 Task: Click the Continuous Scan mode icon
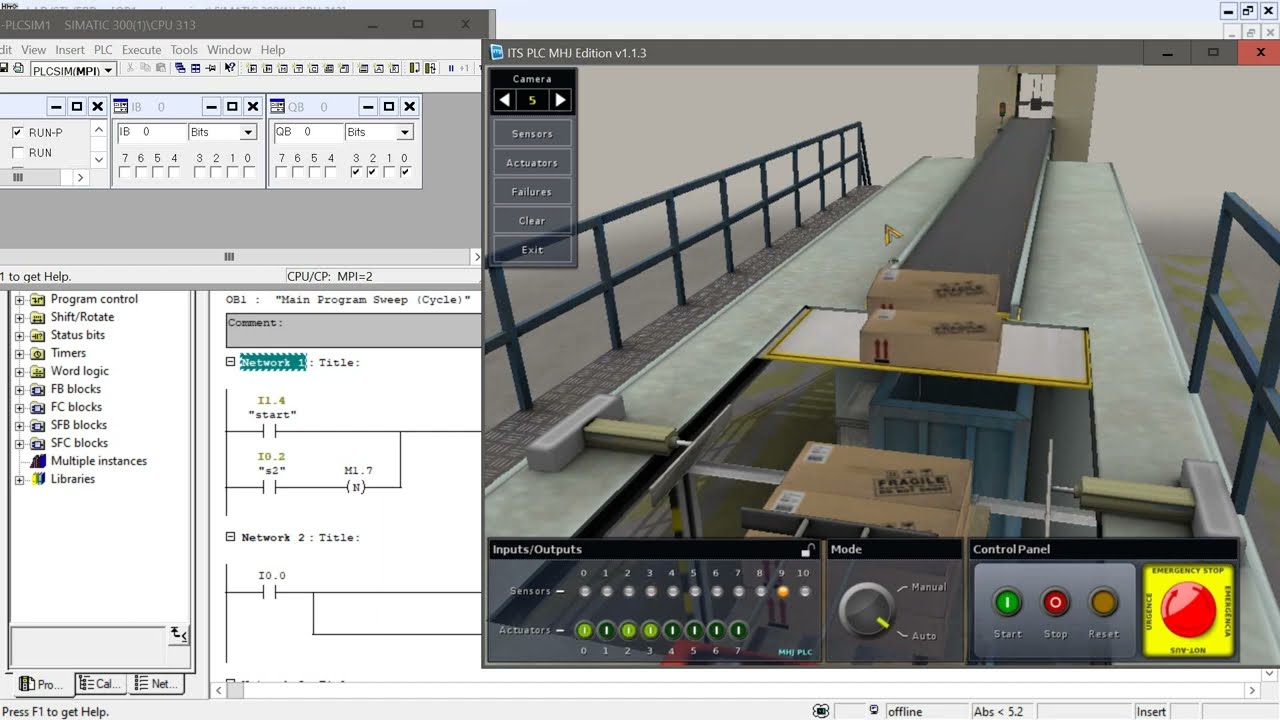(x=430, y=68)
